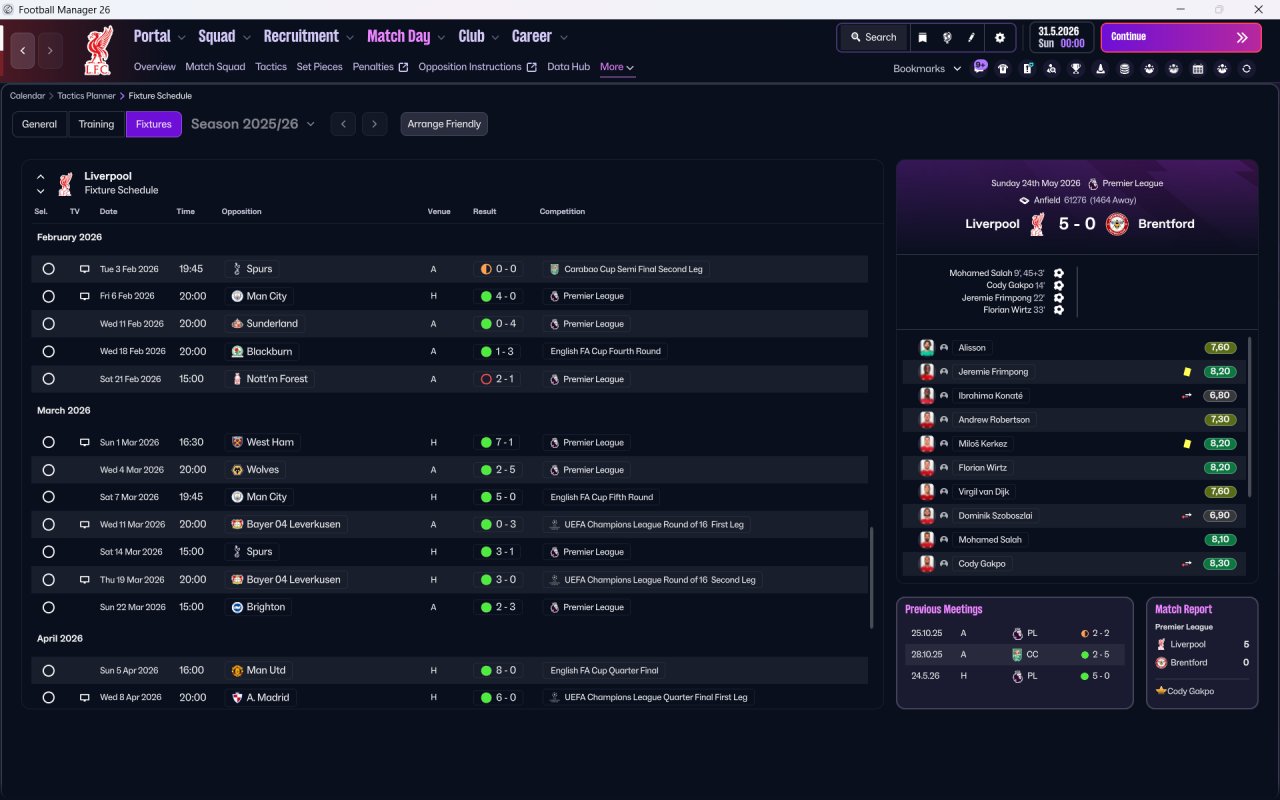The height and width of the screenshot is (800, 1280).
Task: Open the trophy bookmark shortcut
Action: [1076, 69]
